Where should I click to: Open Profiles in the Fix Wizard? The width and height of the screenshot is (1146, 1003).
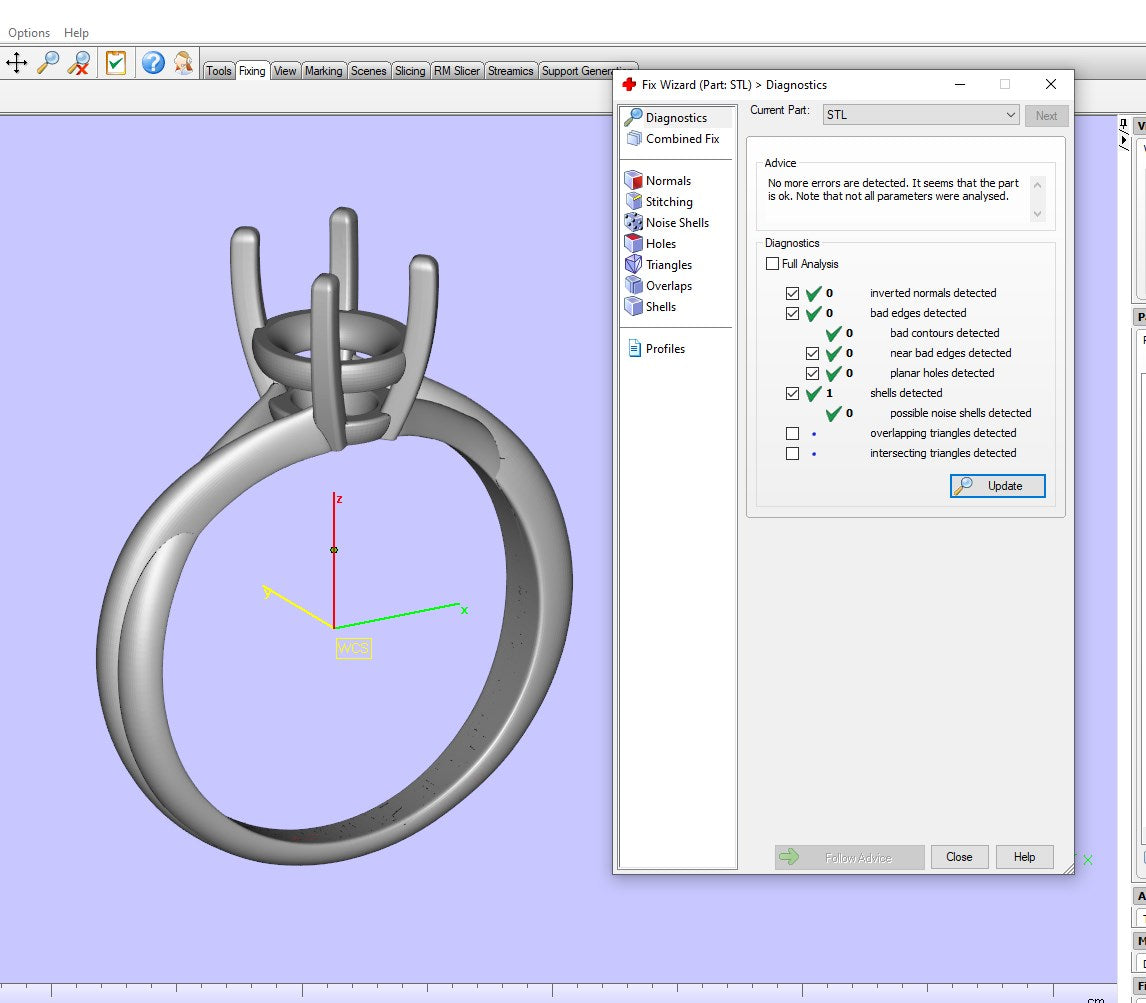[x=664, y=349]
